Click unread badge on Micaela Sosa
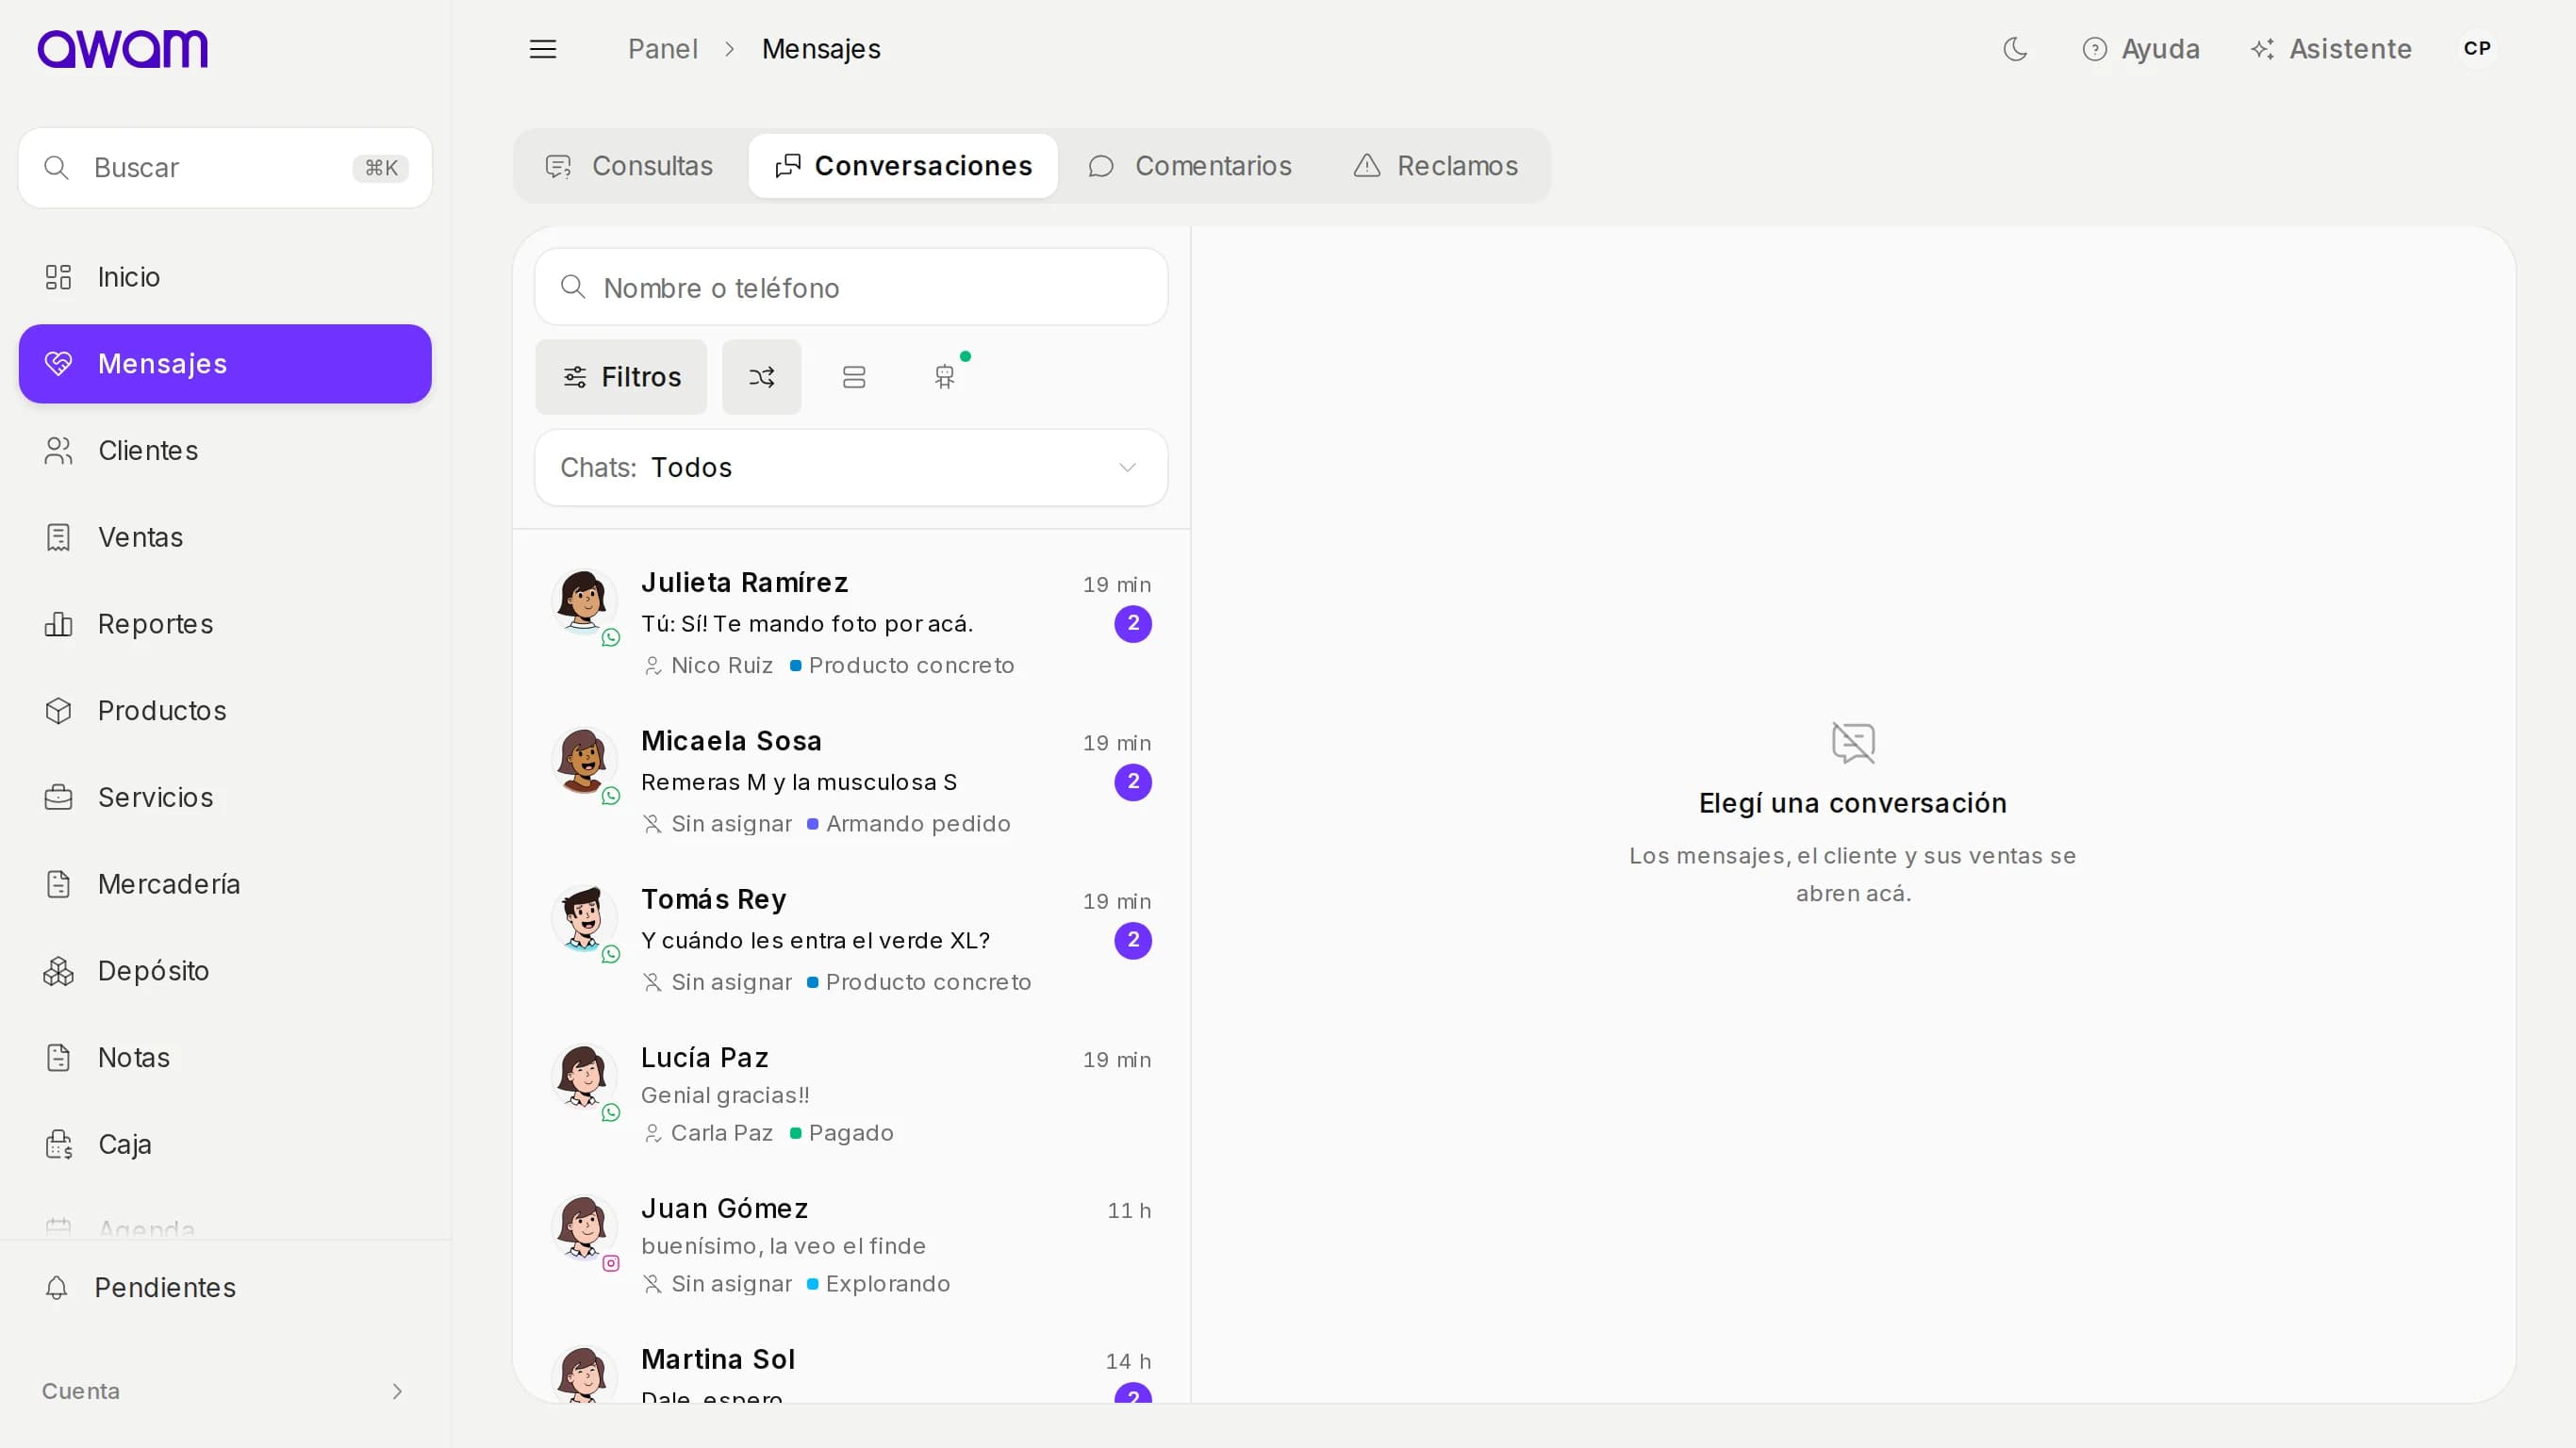2576x1448 pixels. pyautogui.click(x=1133, y=782)
